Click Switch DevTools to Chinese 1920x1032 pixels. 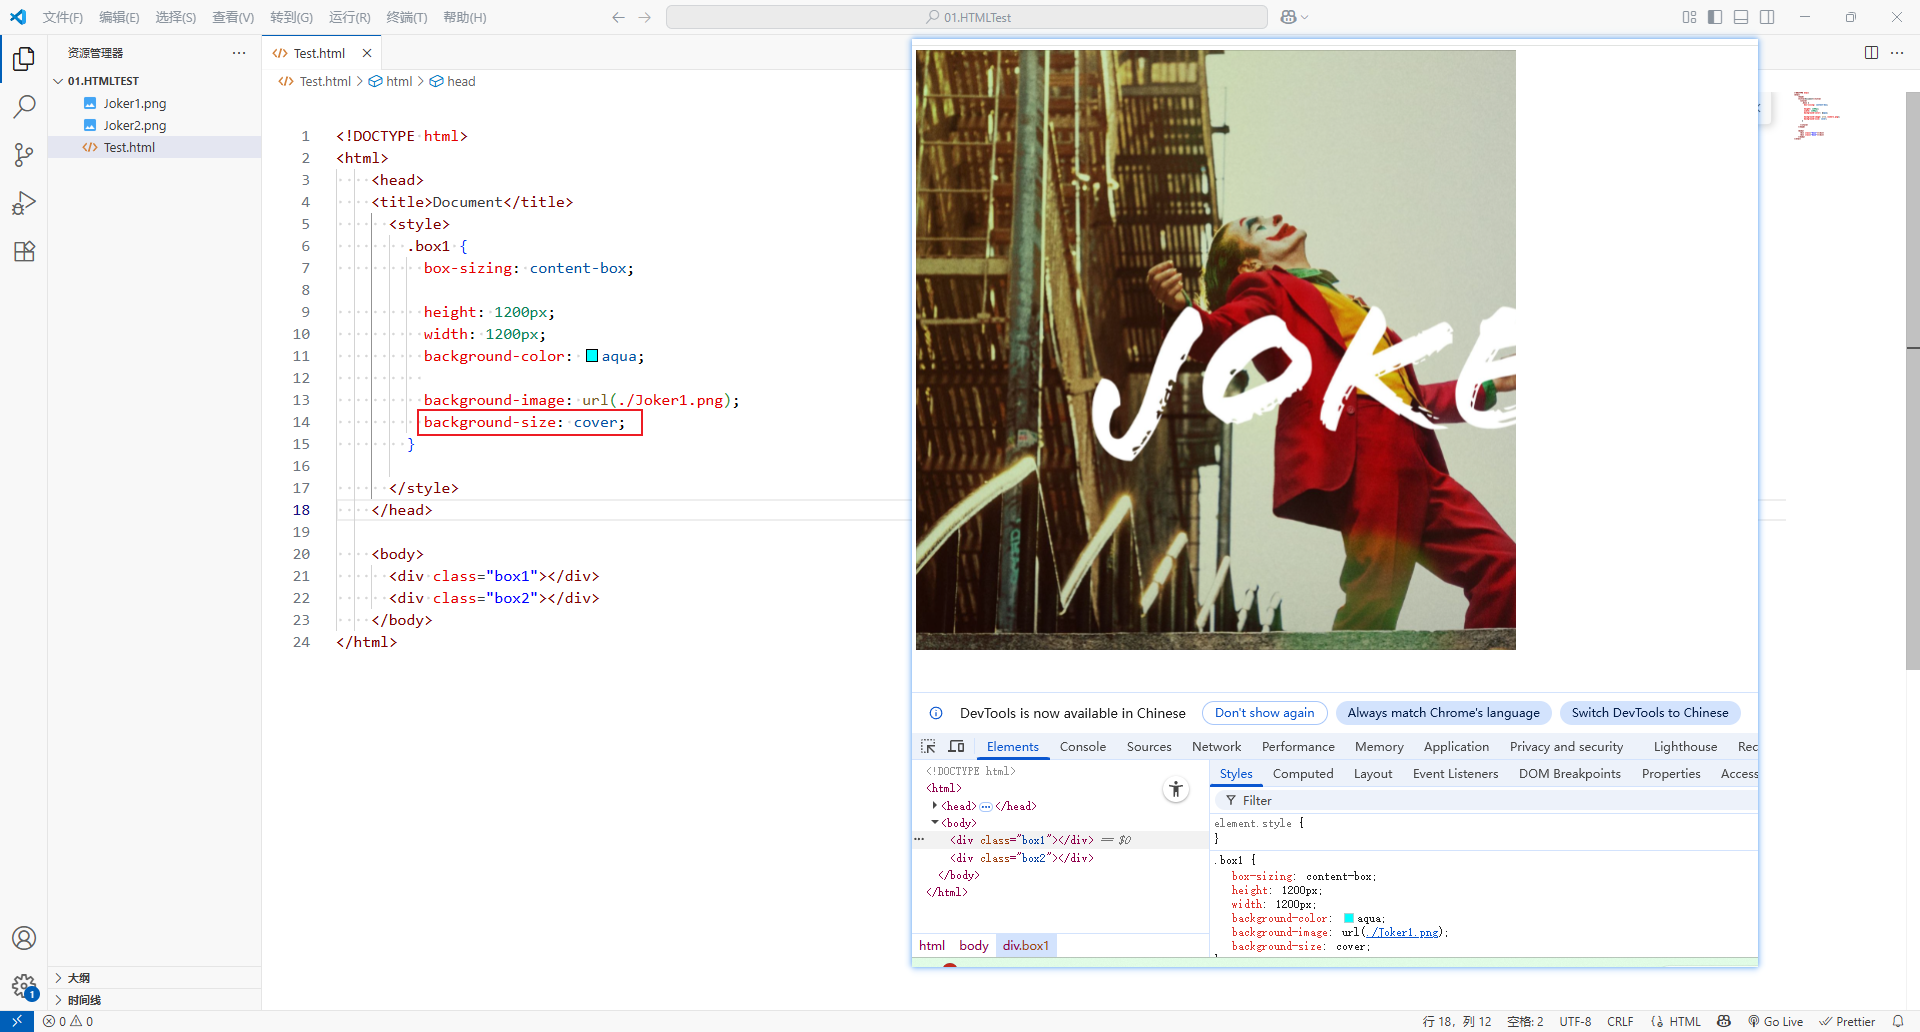[x=1650, y=712]
